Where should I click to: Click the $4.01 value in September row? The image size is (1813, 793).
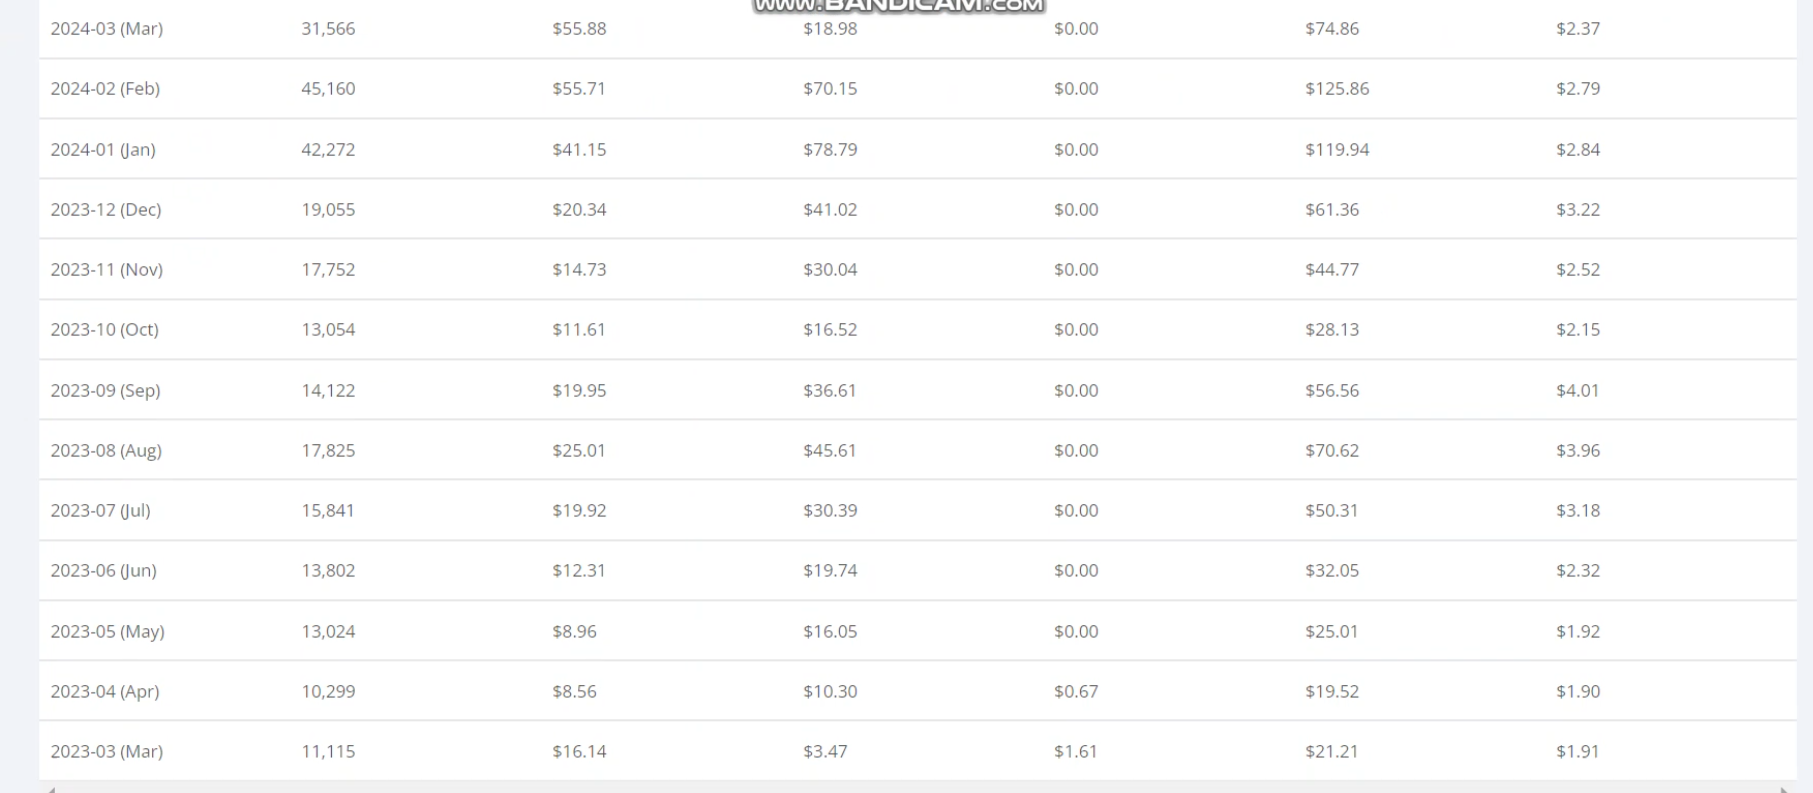click(x=1578, y=391)
